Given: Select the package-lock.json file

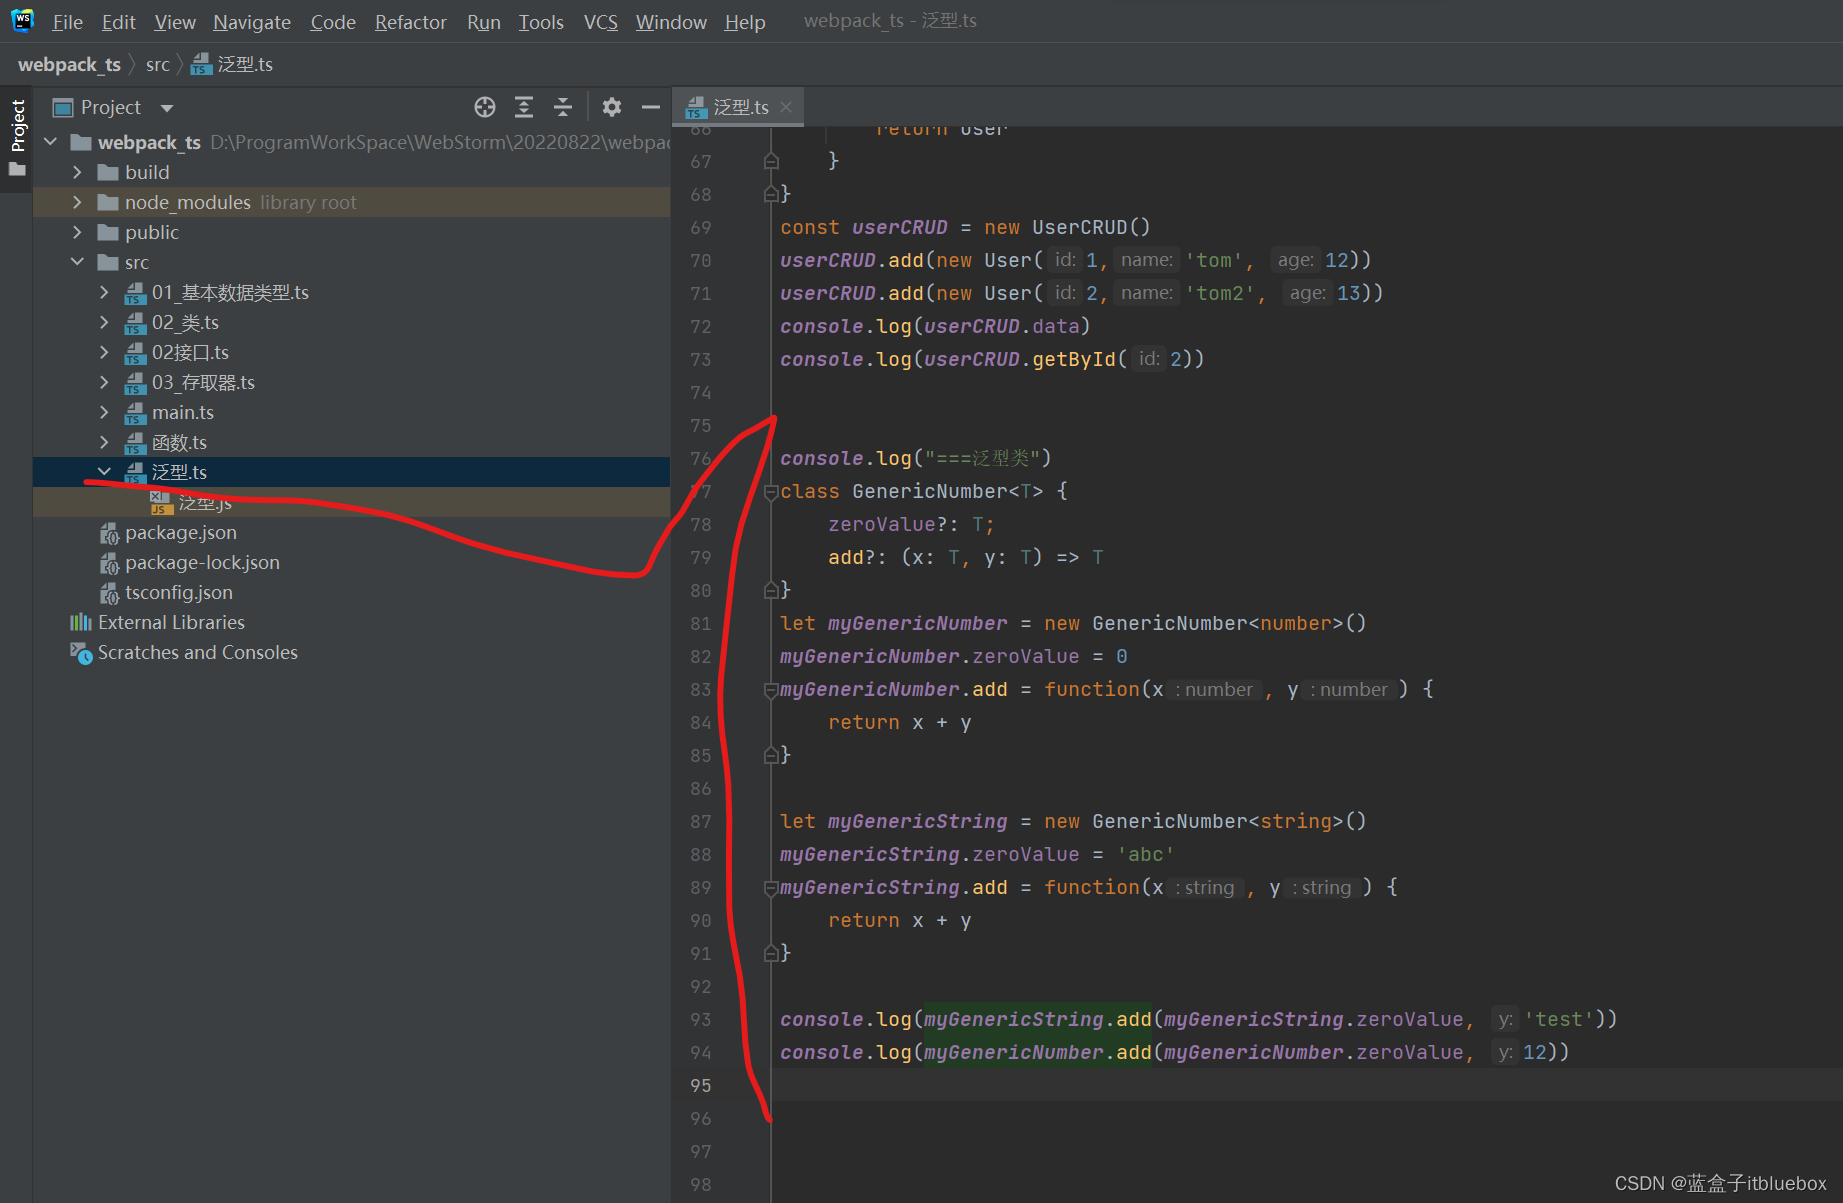Looking at the screenshot, I should click(202, 562).
